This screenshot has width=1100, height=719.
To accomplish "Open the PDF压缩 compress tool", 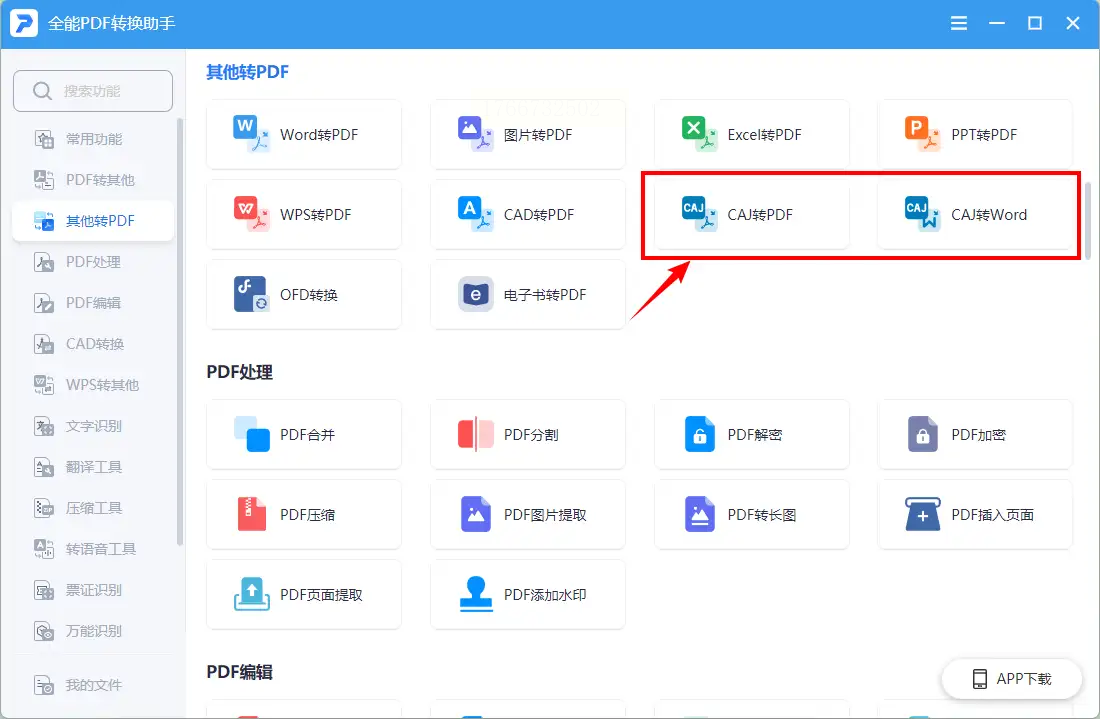I will coord(304,514).
